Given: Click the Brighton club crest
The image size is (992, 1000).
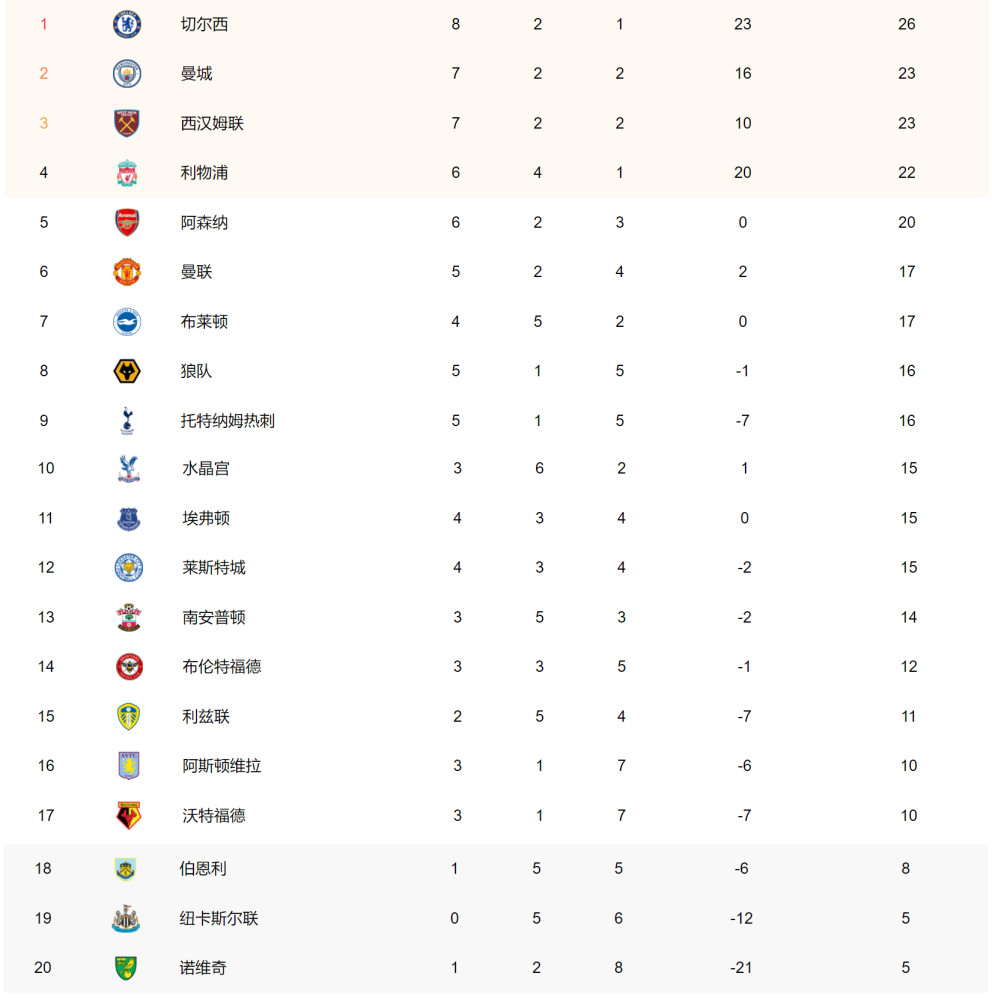Looking at the screenshot, I should 127,321.
